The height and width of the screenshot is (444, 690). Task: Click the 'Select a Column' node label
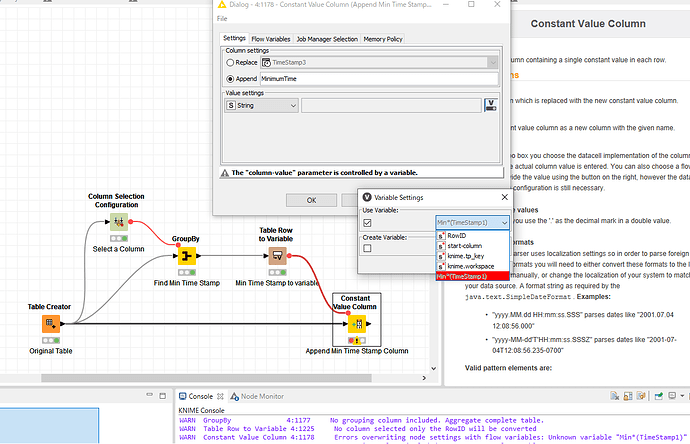118,249
